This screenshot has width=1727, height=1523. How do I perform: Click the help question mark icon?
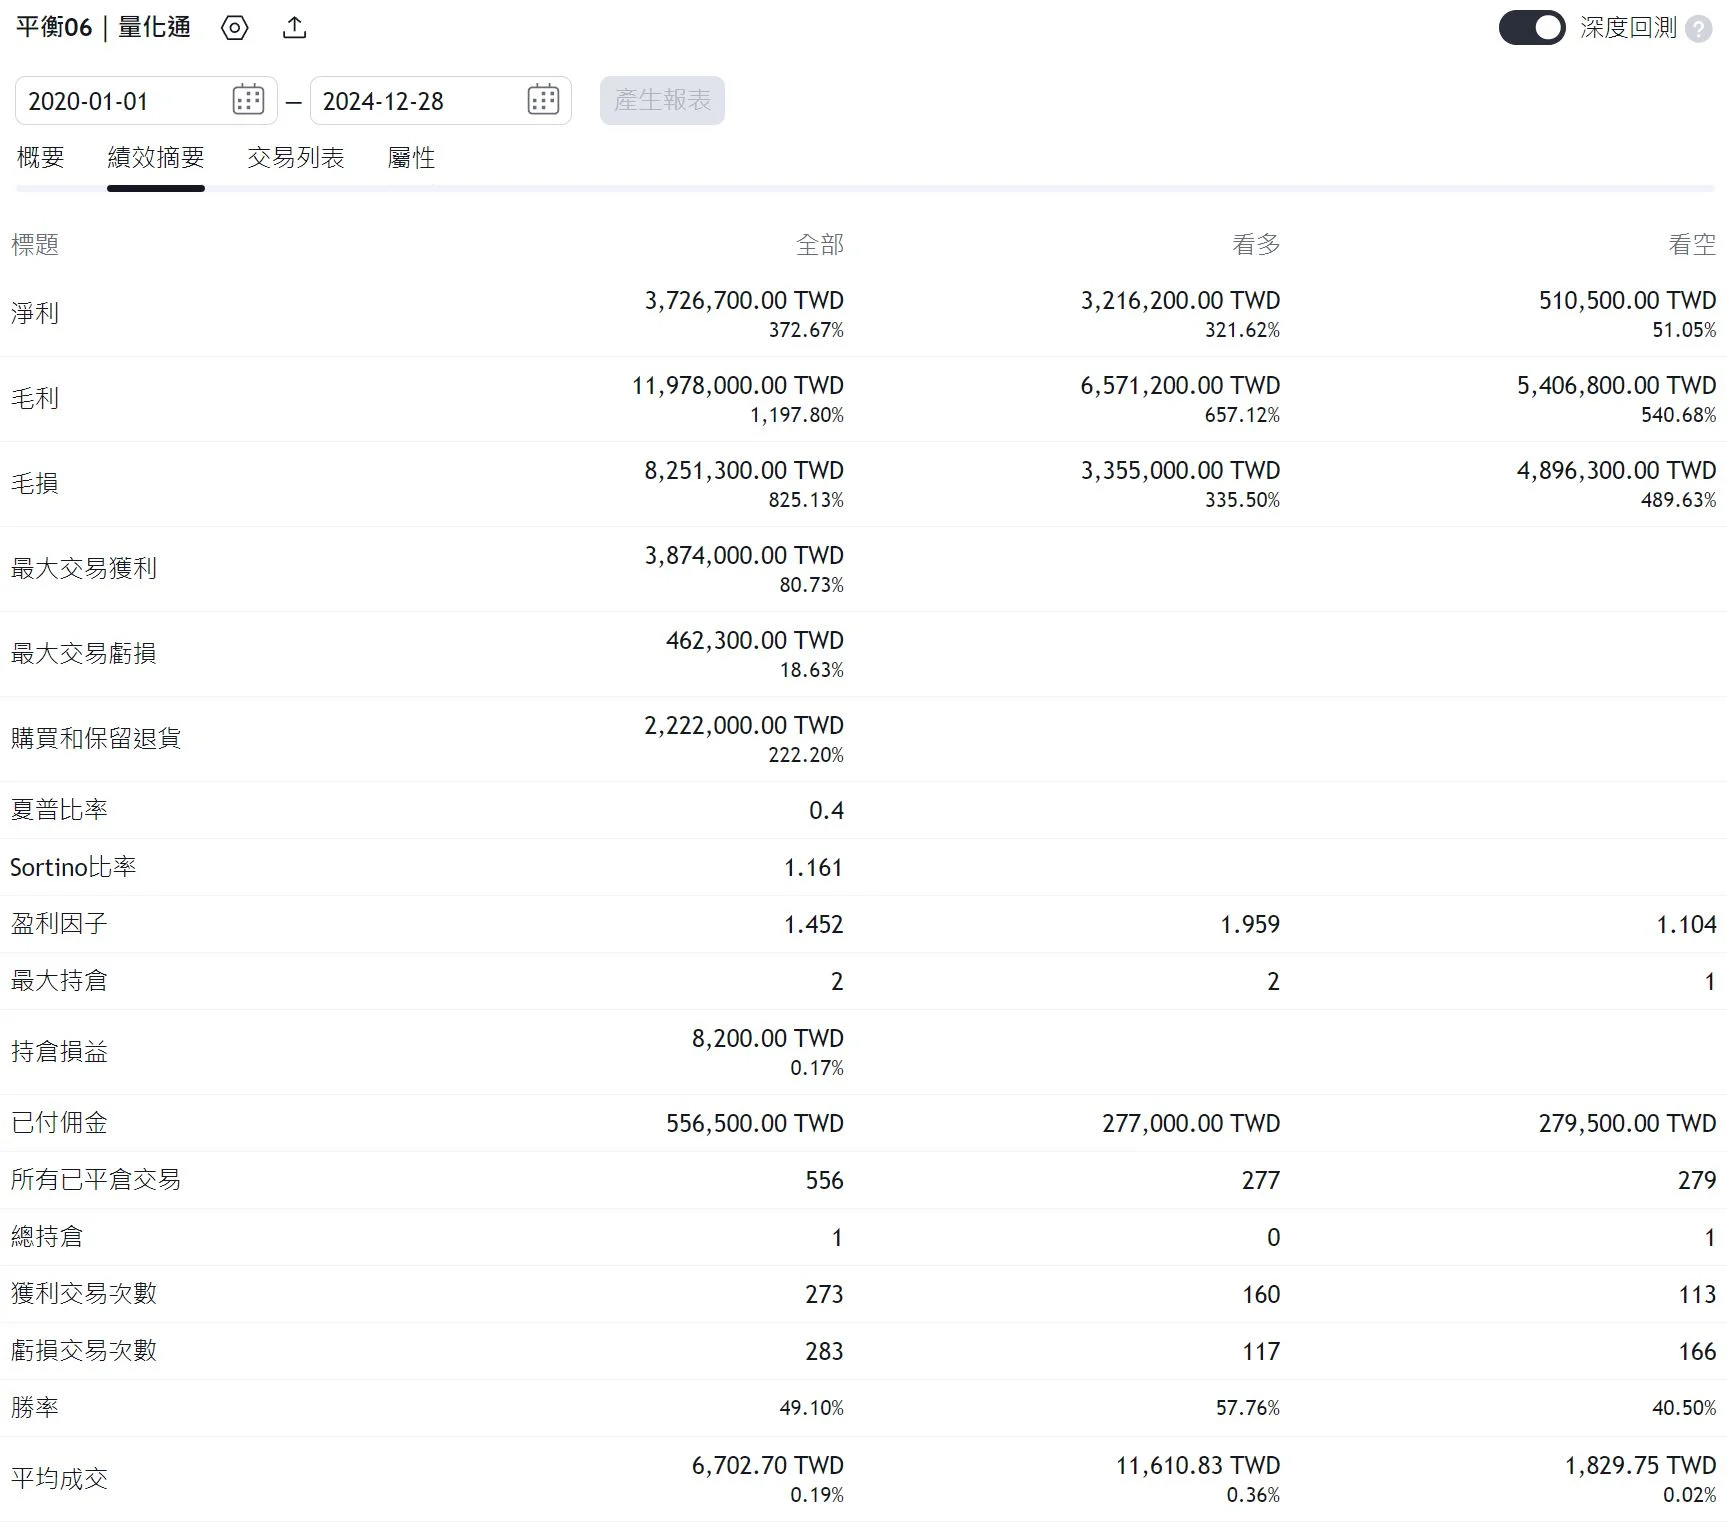click(x=1698, y=29)
